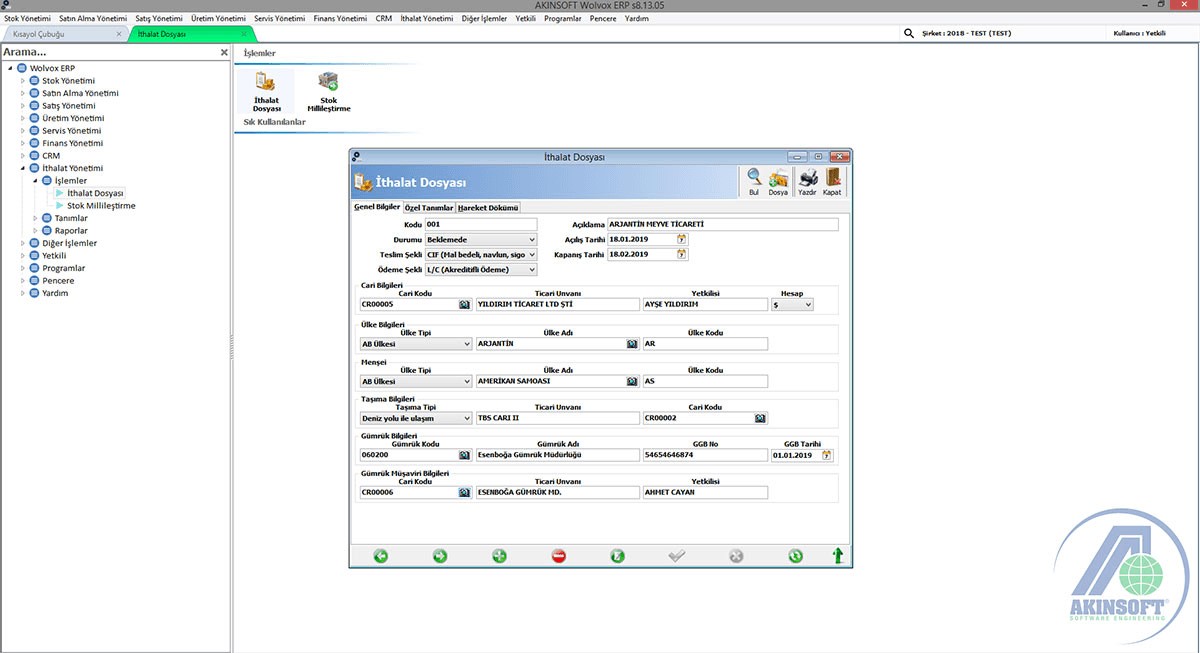Switch to the Hareket Dökümü tab

488,208
